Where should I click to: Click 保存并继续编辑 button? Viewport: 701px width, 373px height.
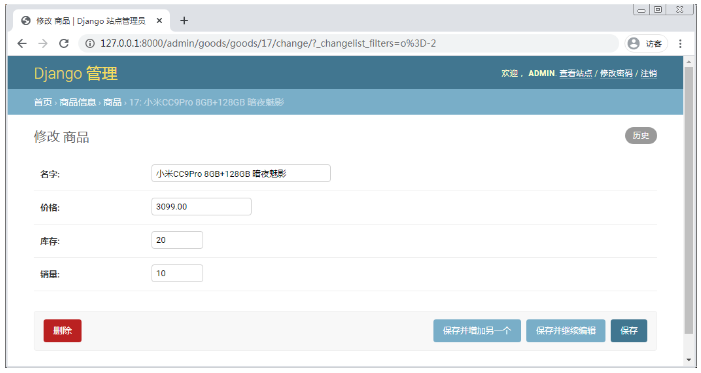tap(566, 331)
